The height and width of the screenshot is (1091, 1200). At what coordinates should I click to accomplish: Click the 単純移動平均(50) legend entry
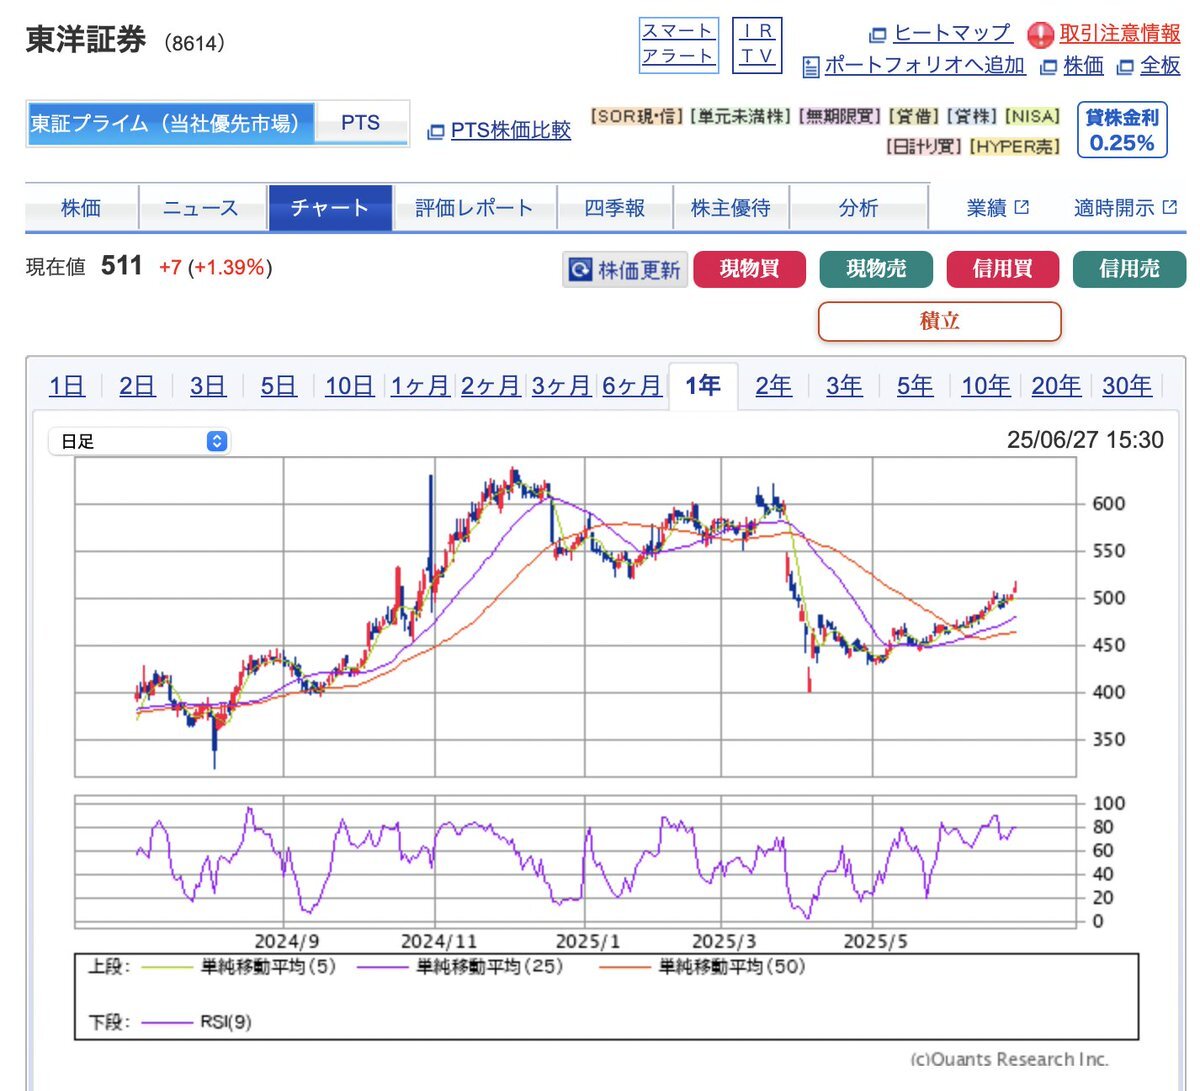coord(702,967)
